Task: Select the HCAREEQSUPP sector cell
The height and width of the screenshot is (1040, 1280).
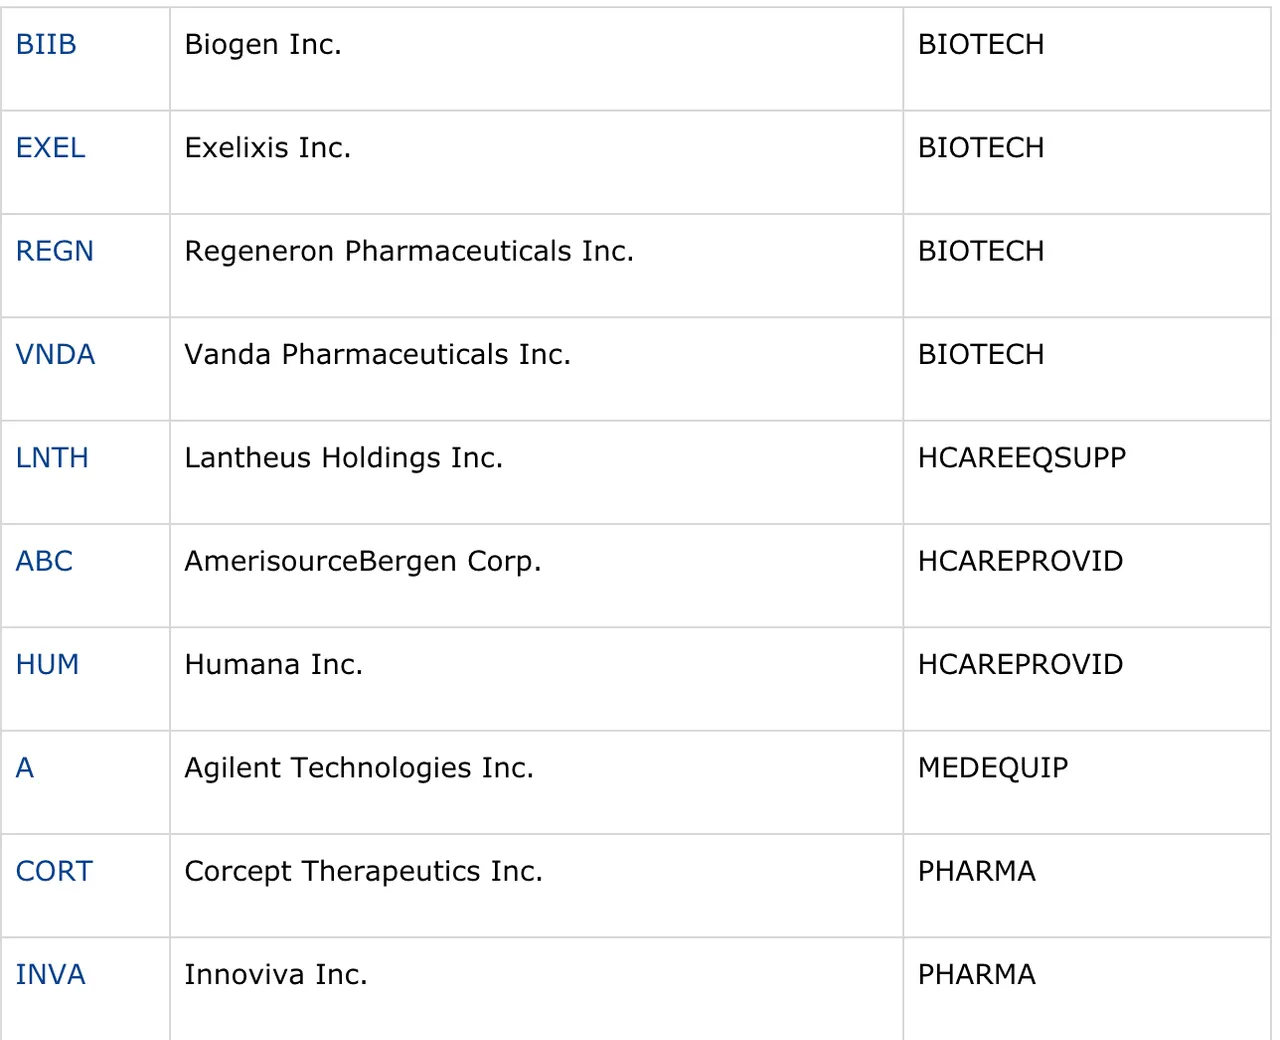Action: pos(1087,472)
